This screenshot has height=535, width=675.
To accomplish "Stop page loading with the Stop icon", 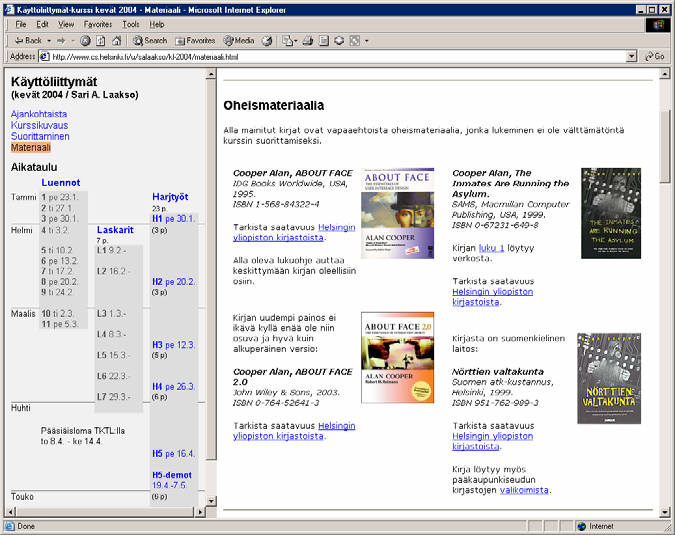I will [85, 40].
